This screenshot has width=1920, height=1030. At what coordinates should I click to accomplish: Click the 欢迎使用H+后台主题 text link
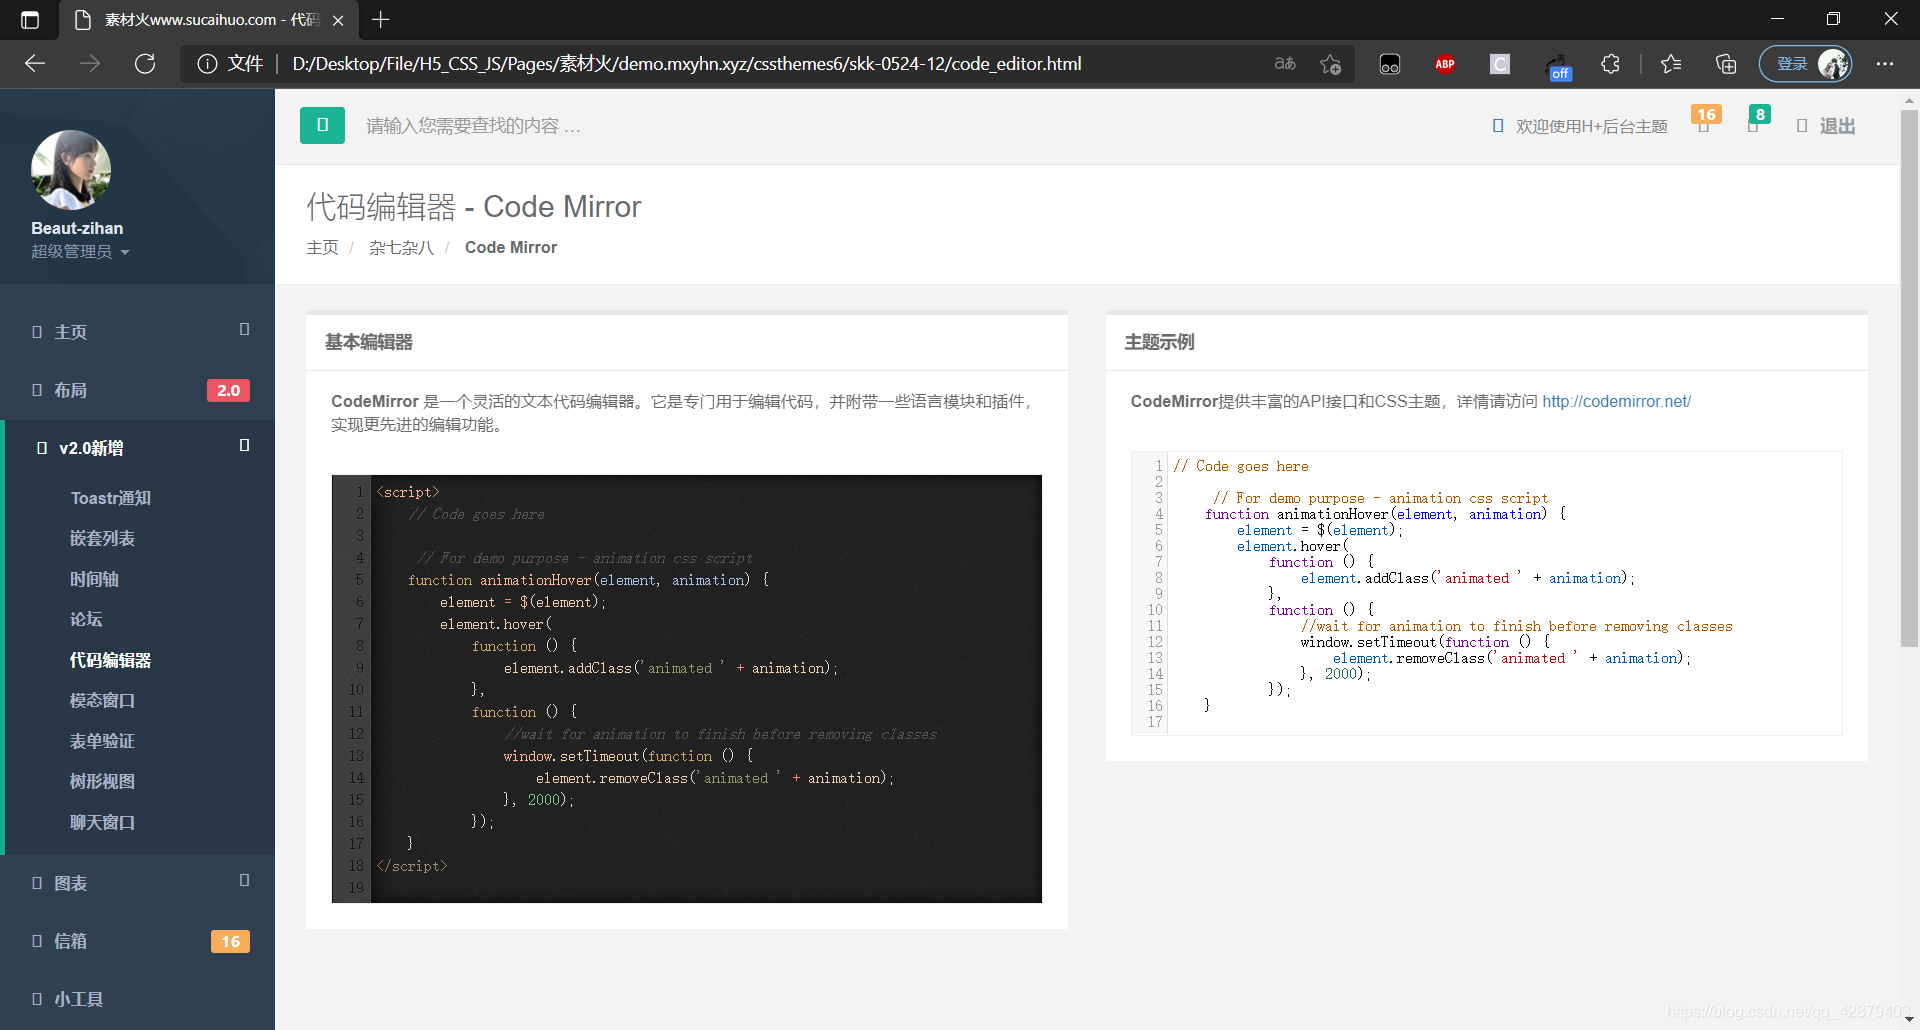(1591, 126)
